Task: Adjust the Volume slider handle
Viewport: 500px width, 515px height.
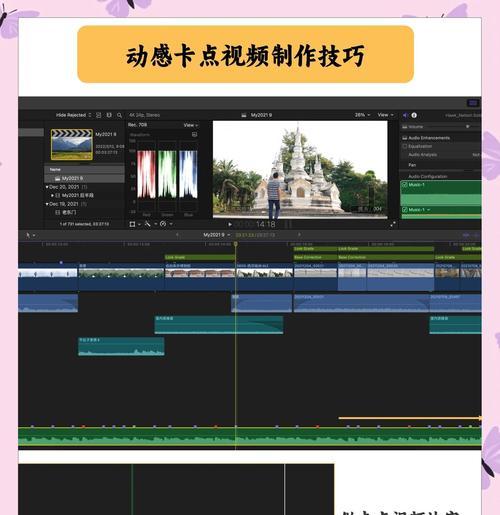Action: (468, 127)
